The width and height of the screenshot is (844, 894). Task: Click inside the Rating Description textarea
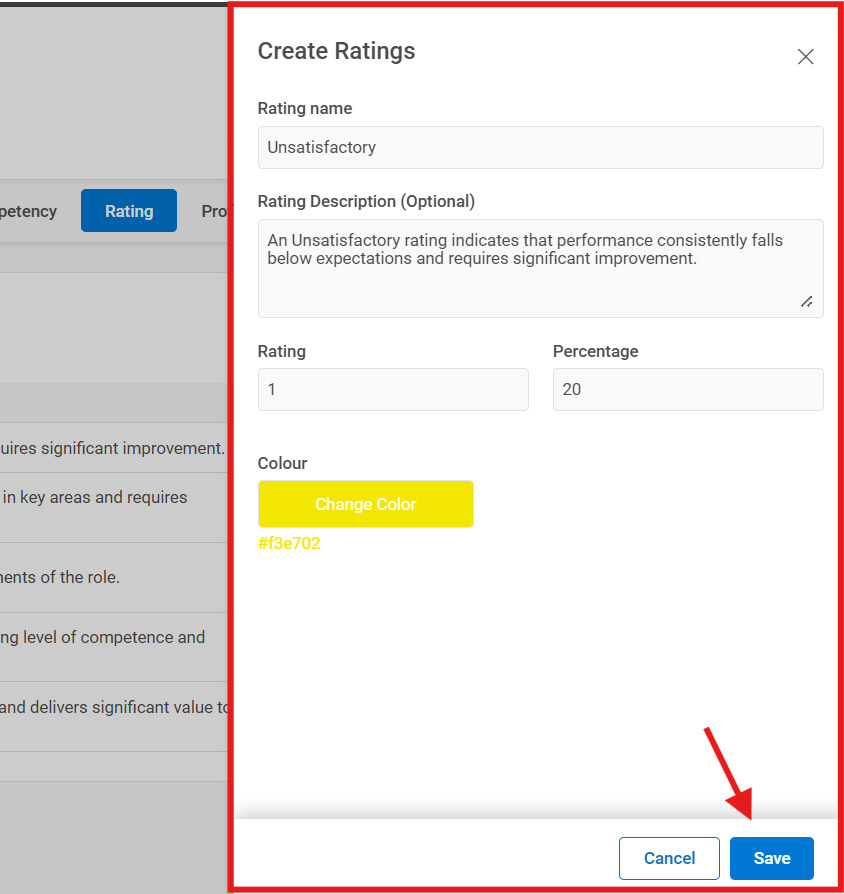coord(540,268)
